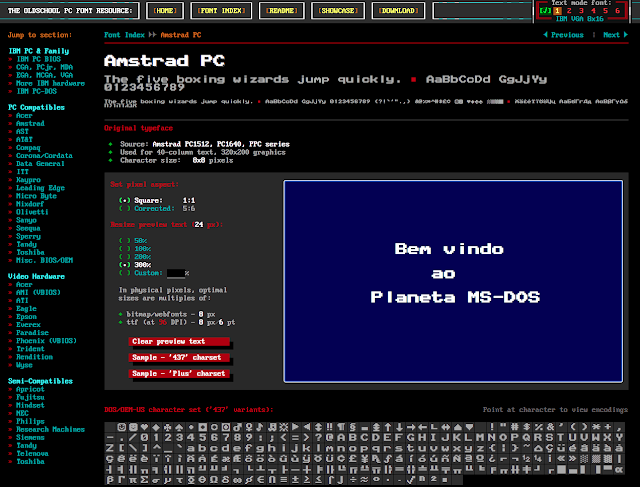The image size is (640, 487).
Task: Click the lowercase pi glyph
Action: [x=133, y=480]
